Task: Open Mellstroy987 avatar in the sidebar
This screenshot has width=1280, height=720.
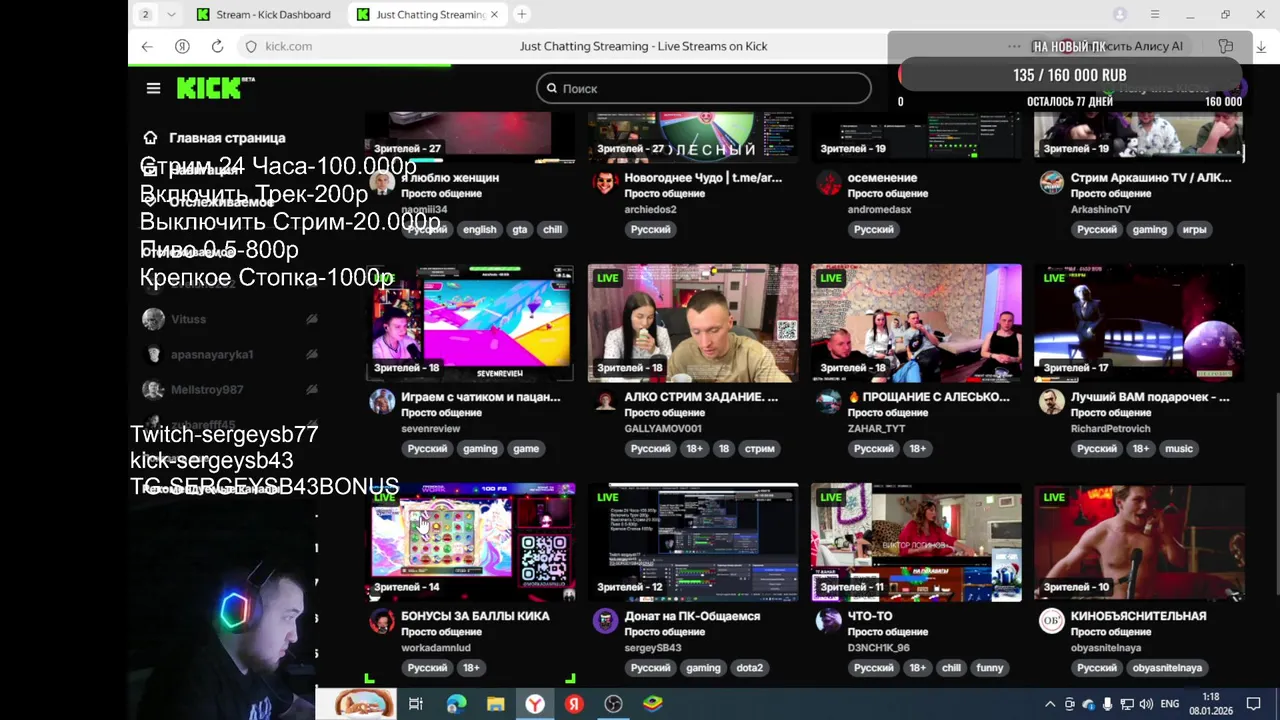Action: pos(153,389)
